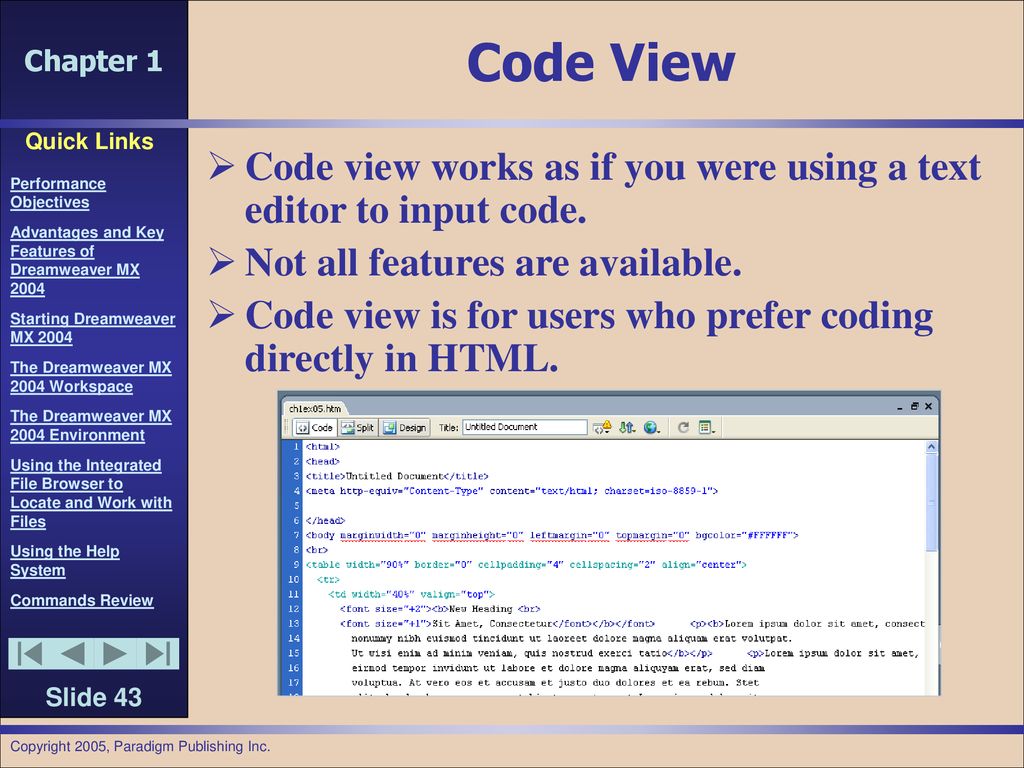
Task: Select the ch1ex05.htm document tab
Action: [x=315, y=409]
